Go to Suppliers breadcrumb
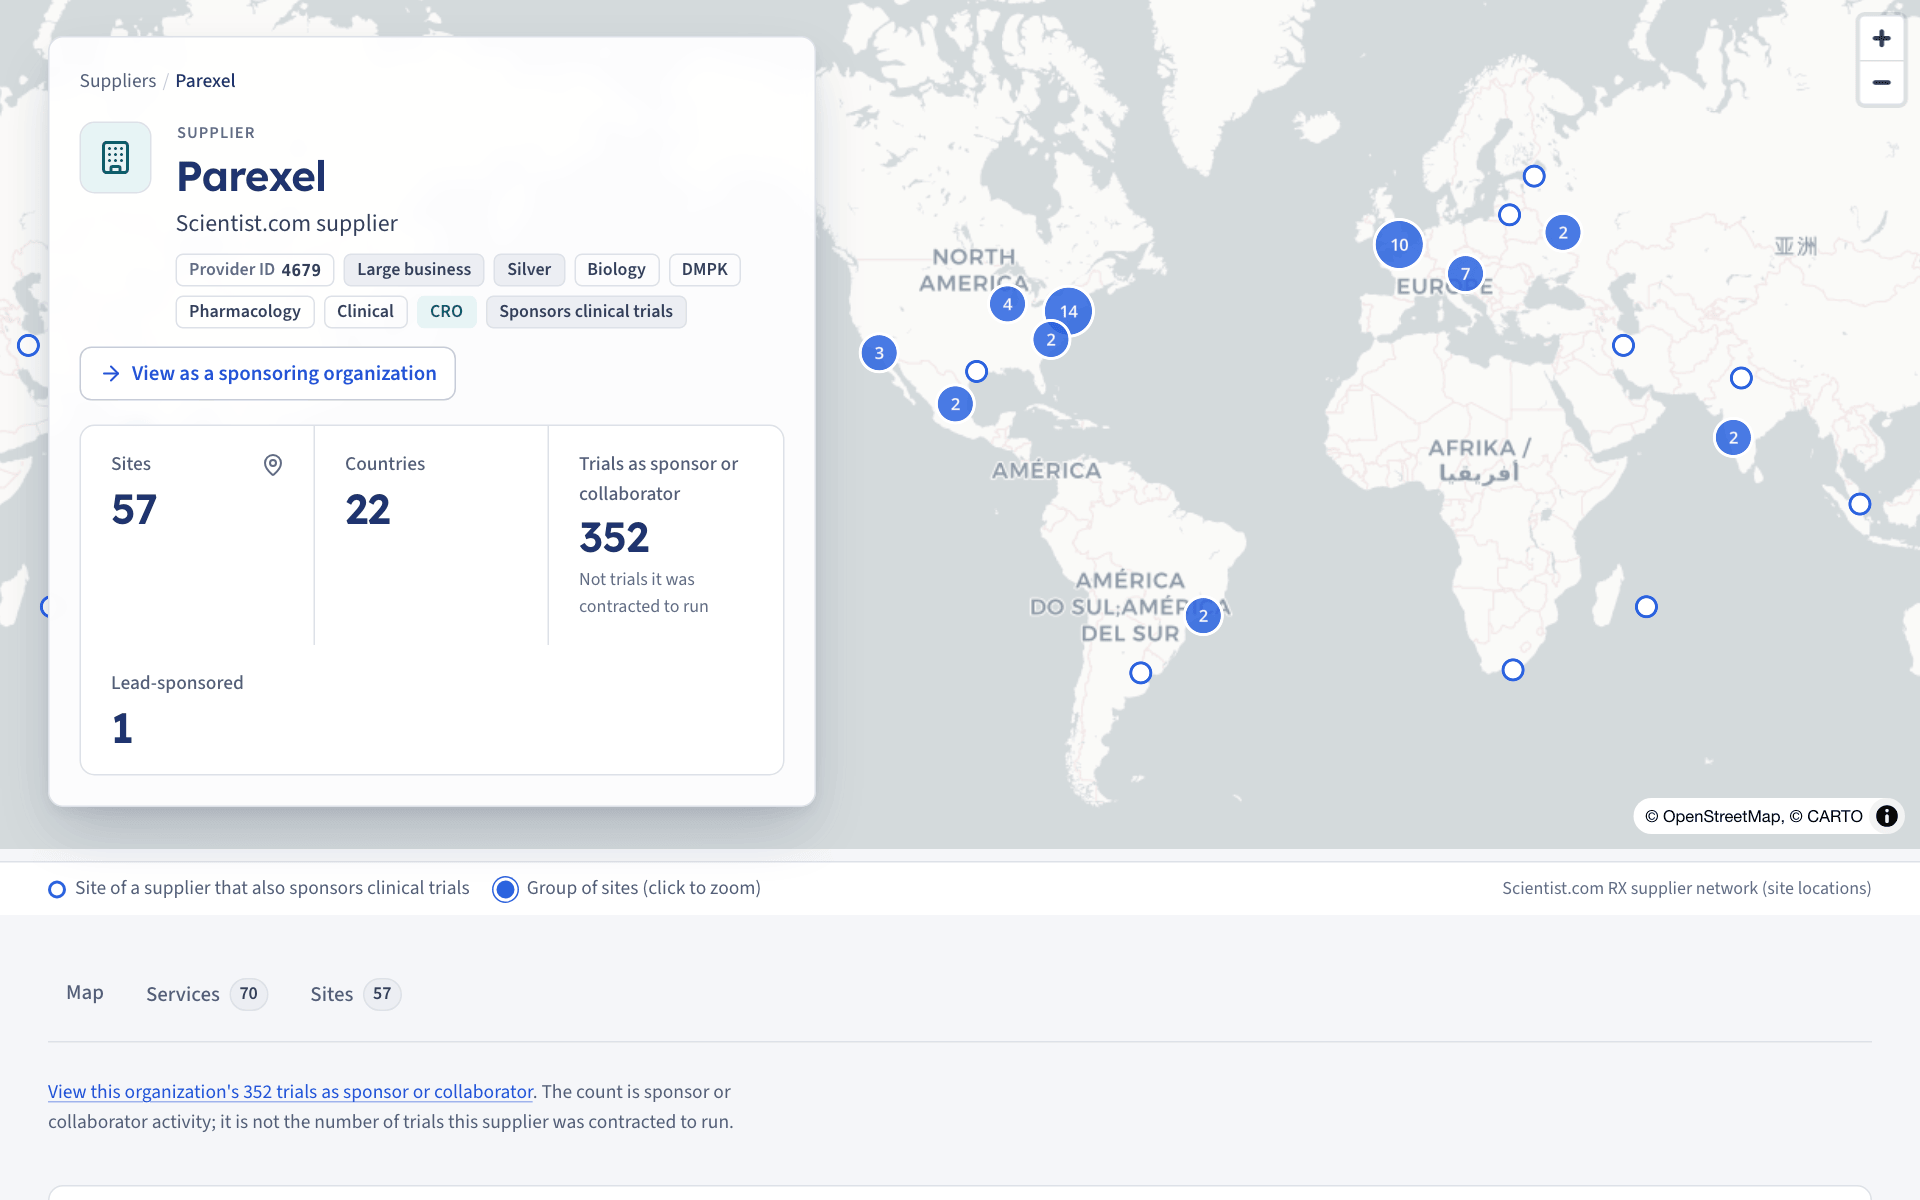The height and width of the screenshot is (1200, 1920). coord(118,81)
